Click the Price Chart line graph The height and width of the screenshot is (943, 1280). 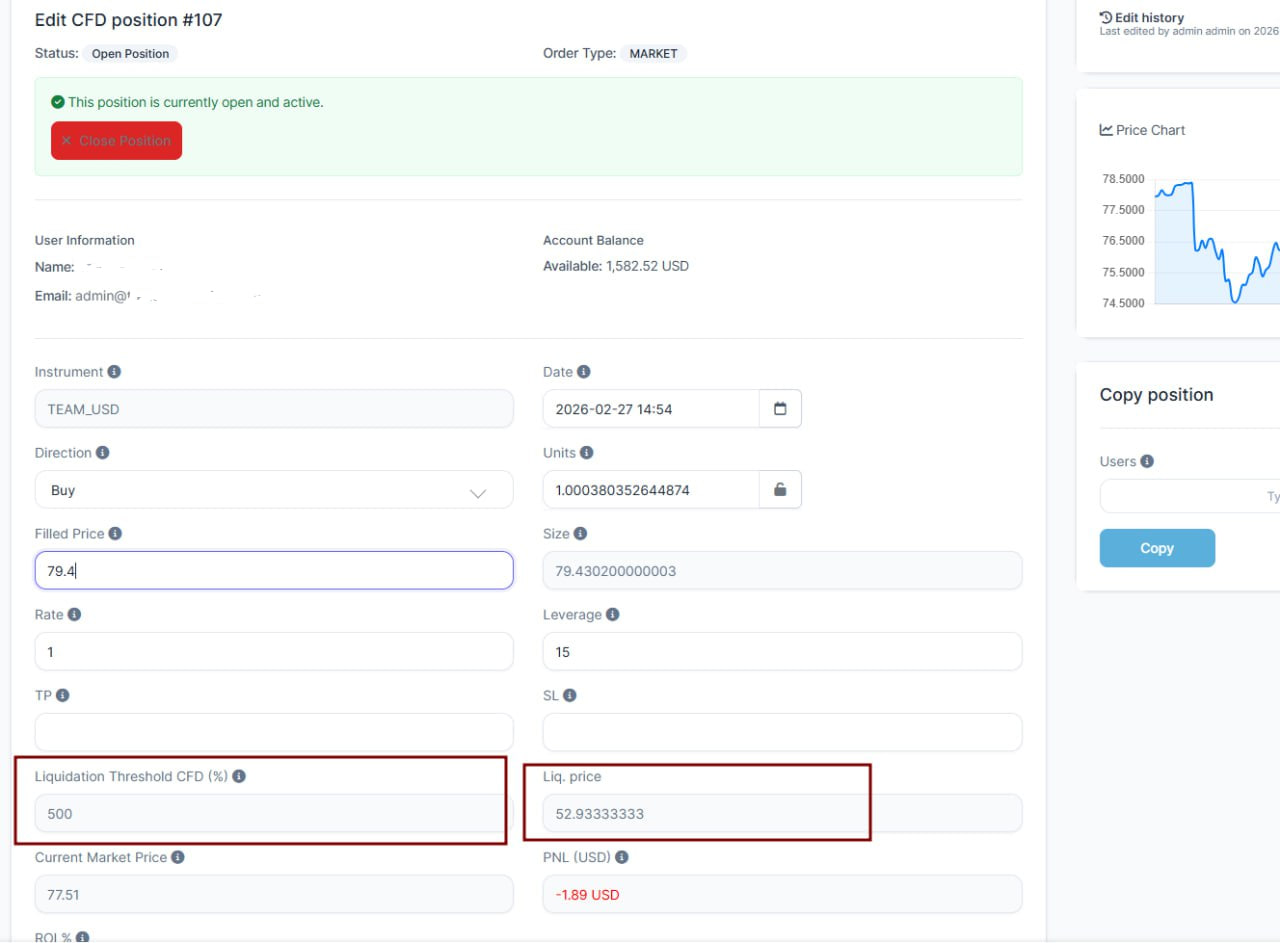[x=1216, y=245]
